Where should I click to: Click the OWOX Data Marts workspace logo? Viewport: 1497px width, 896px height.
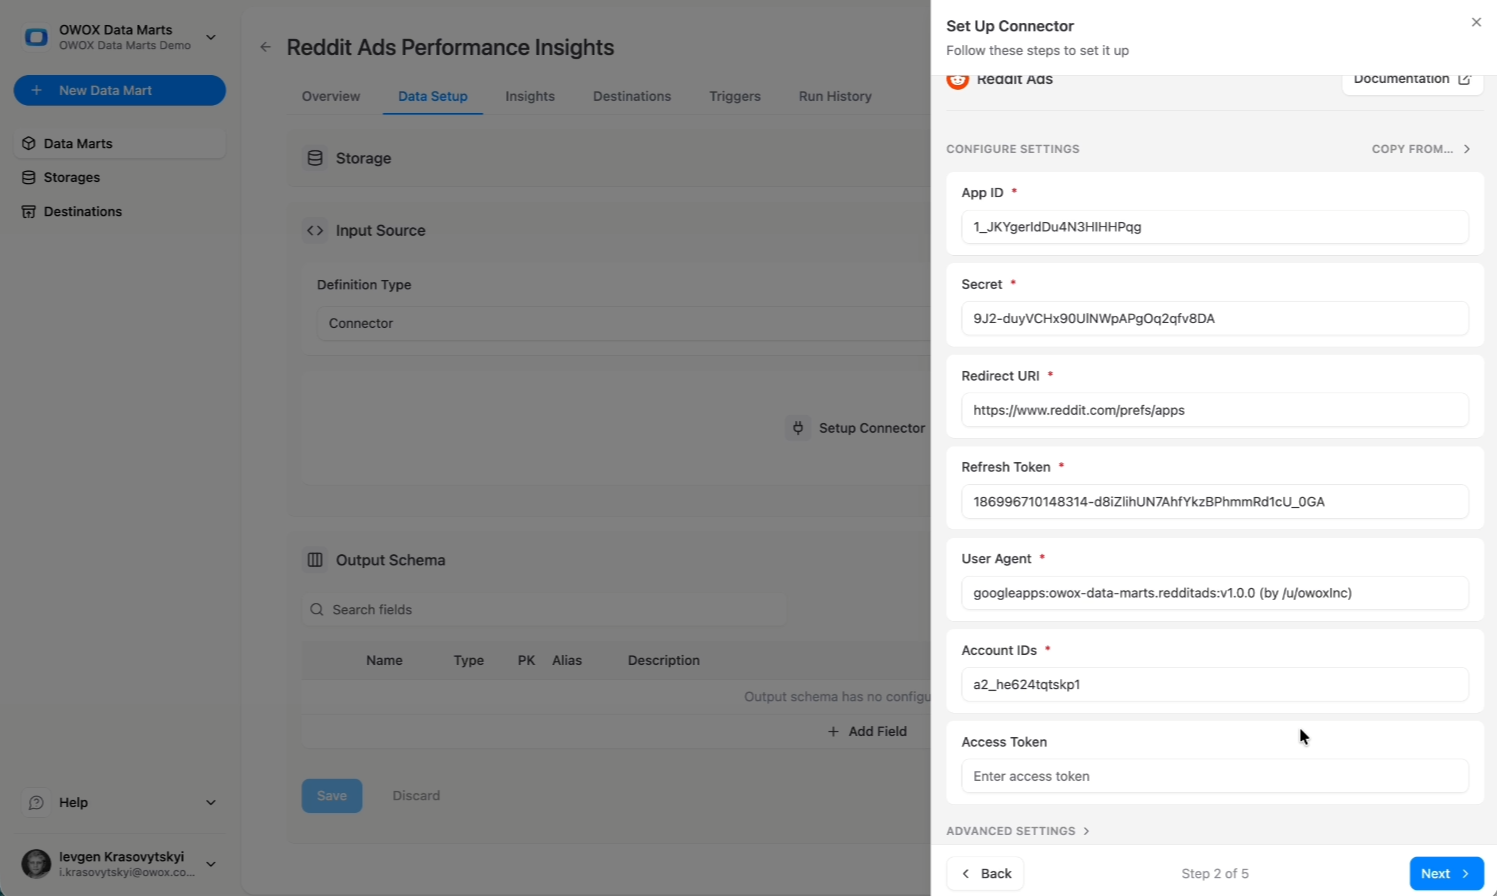[37, 36]
